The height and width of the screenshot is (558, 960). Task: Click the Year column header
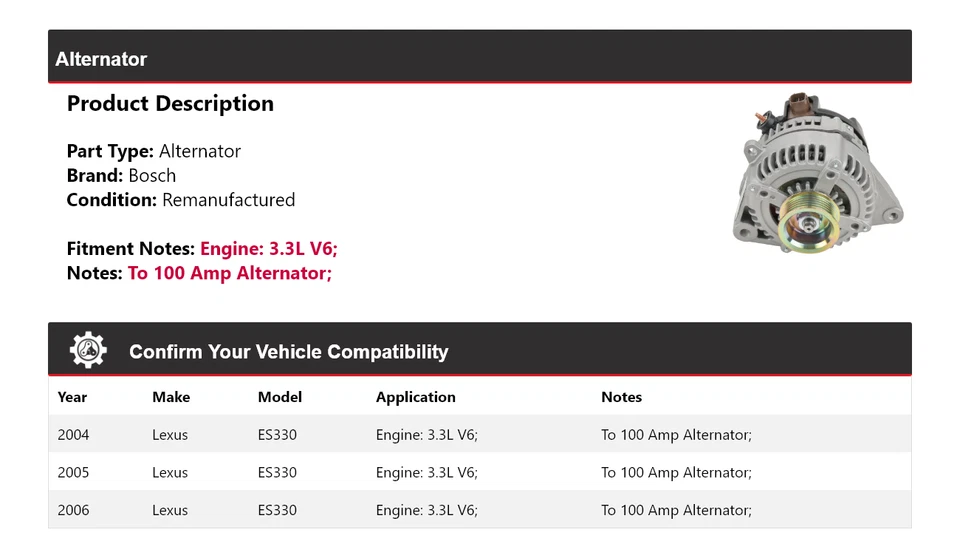click(72, 397)
